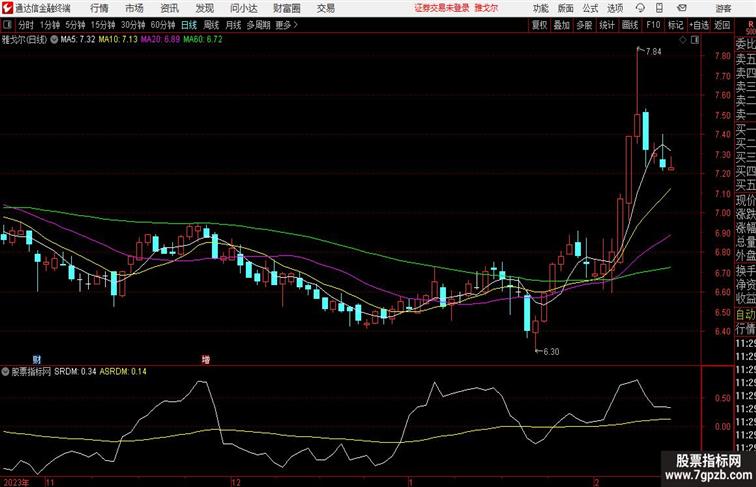Viewport: 756px width, 487px height.
Task: Switch to the 1分钟 period tab
Action: pyautogui.click(x=49, y=25)
